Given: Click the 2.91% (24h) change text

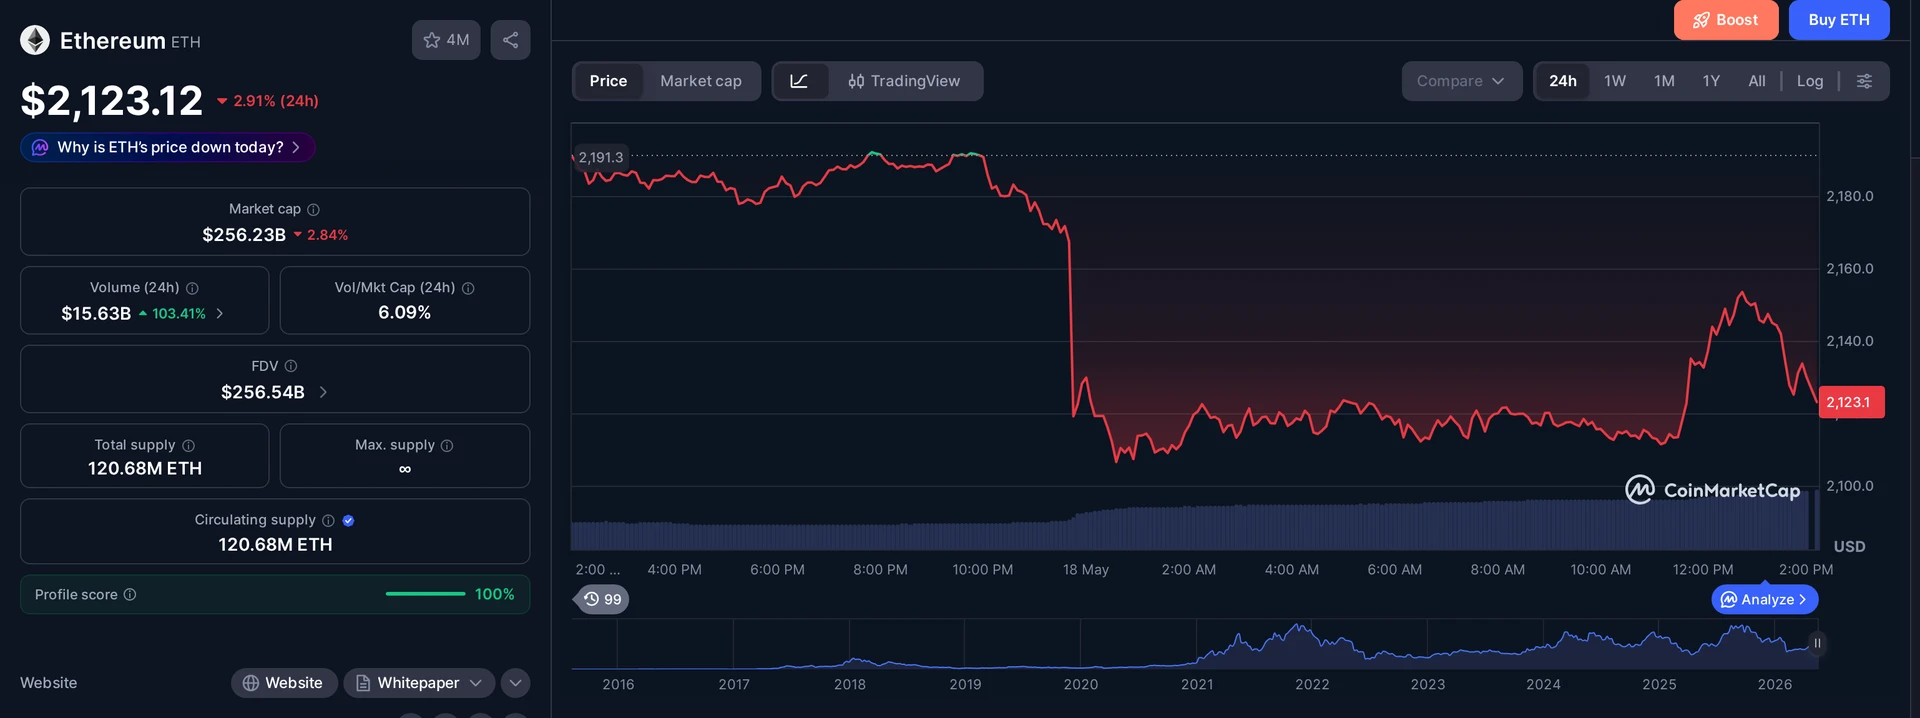Looking at the screenshot, I should [x=276, y=101].
